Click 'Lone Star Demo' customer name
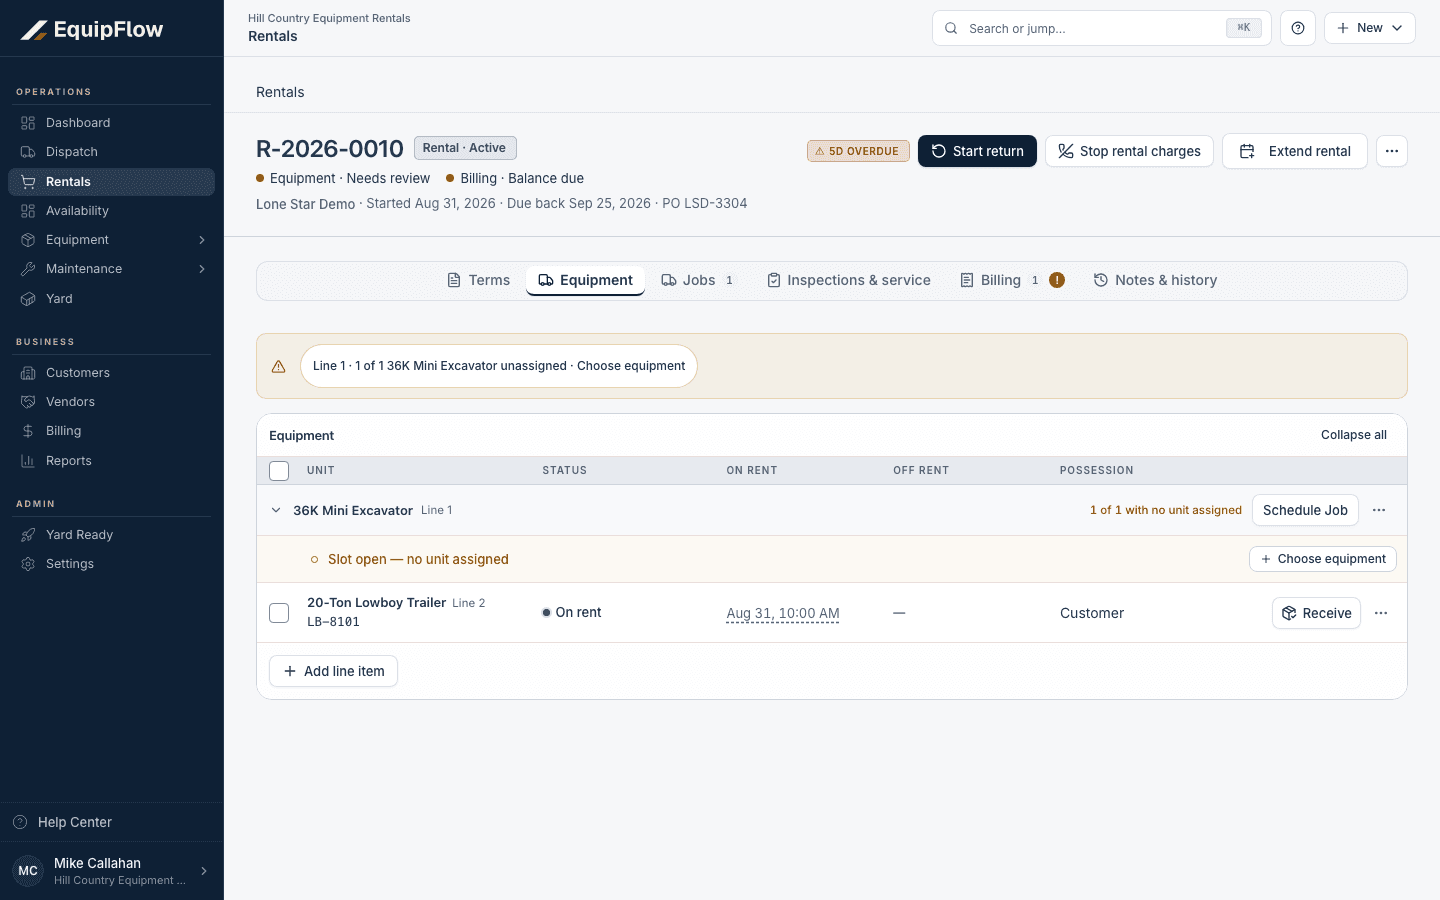 tap(305, 203)
